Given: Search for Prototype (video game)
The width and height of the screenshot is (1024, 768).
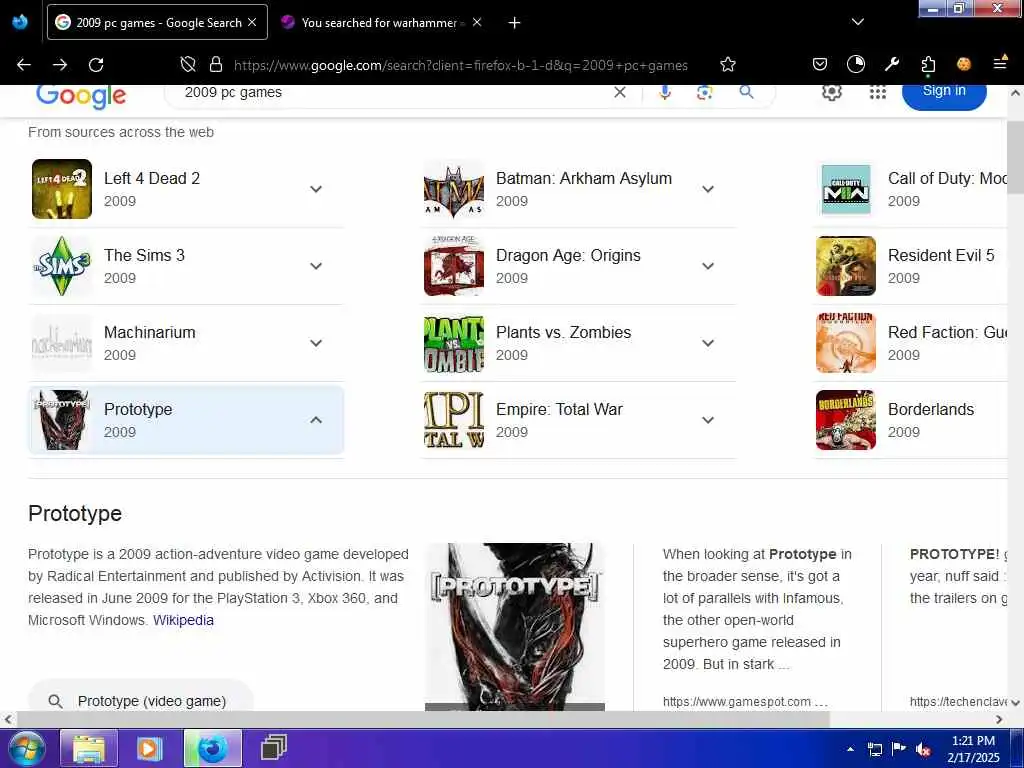Looking at the screenshot, I should pyautogui.click(x=140, y=700).
